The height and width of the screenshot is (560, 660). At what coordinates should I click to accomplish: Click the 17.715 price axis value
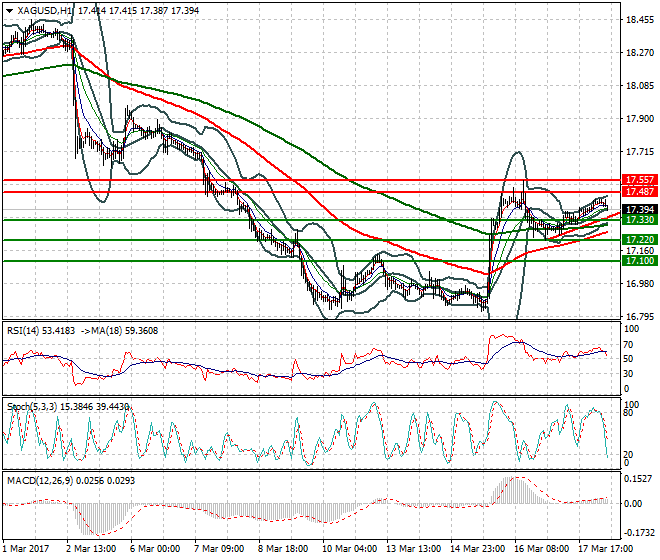(640, 152)
